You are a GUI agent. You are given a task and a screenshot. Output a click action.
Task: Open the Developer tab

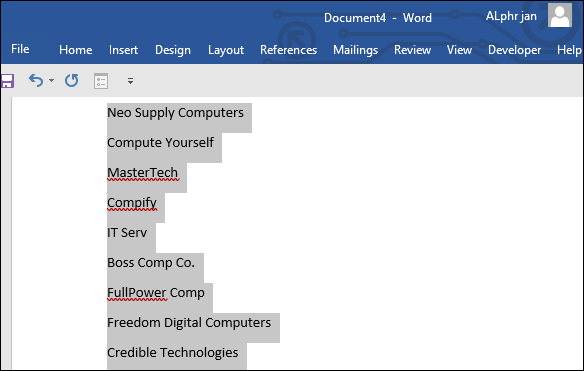click(514, 50)
